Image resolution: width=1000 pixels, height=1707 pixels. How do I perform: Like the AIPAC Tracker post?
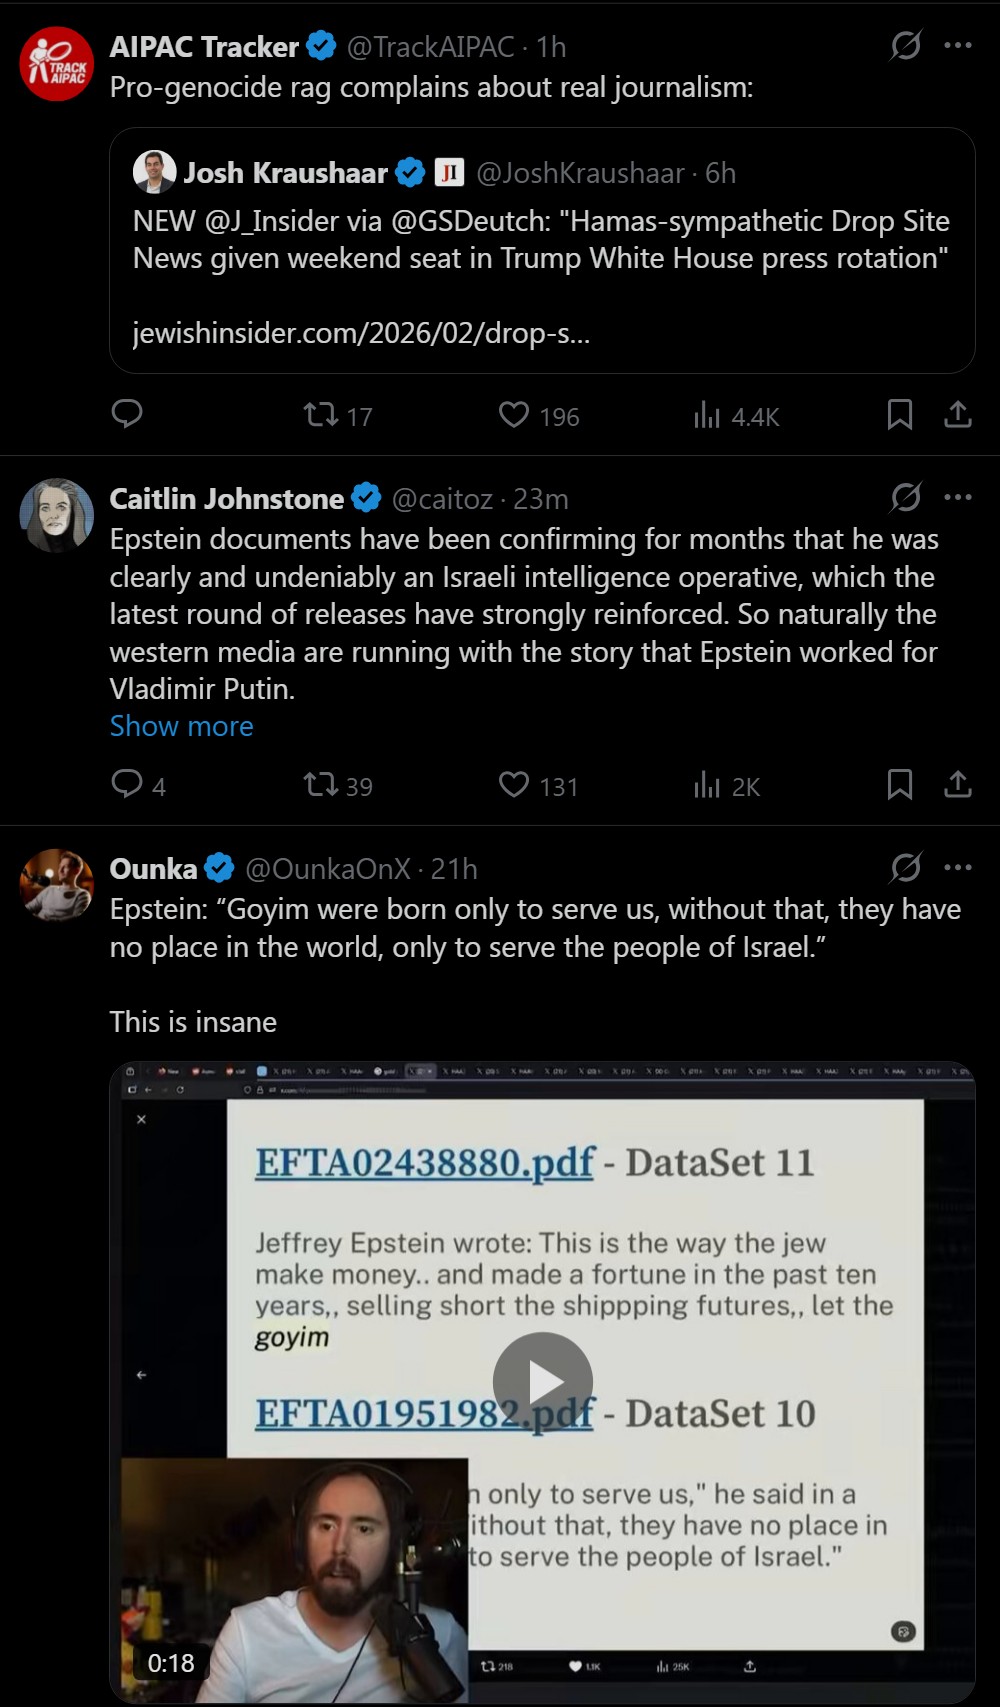[514, 414]
